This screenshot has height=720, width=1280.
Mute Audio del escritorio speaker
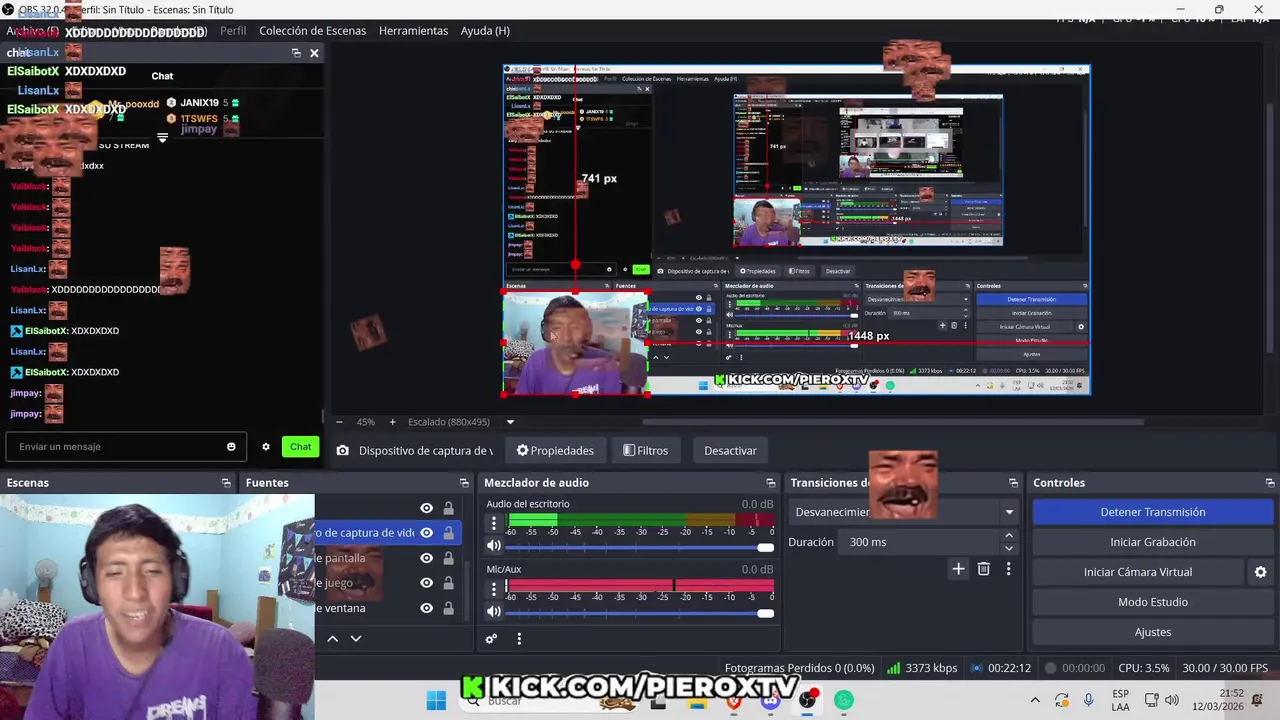coord(494,546)
